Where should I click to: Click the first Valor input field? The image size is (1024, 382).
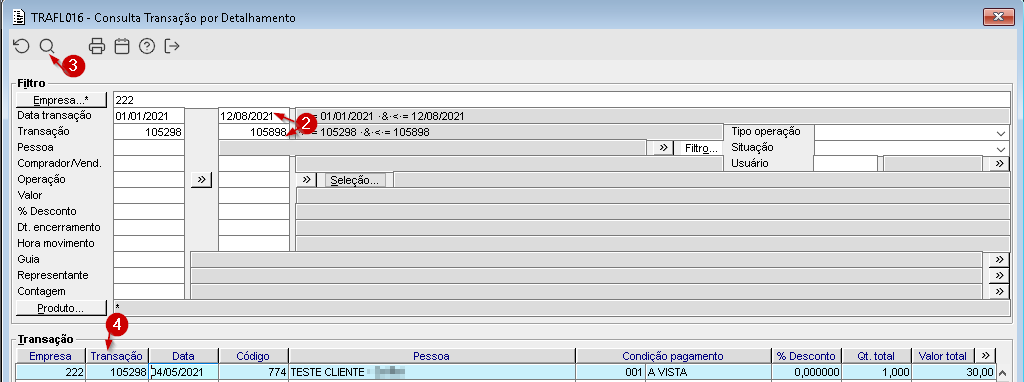click(x=149, y=196)
